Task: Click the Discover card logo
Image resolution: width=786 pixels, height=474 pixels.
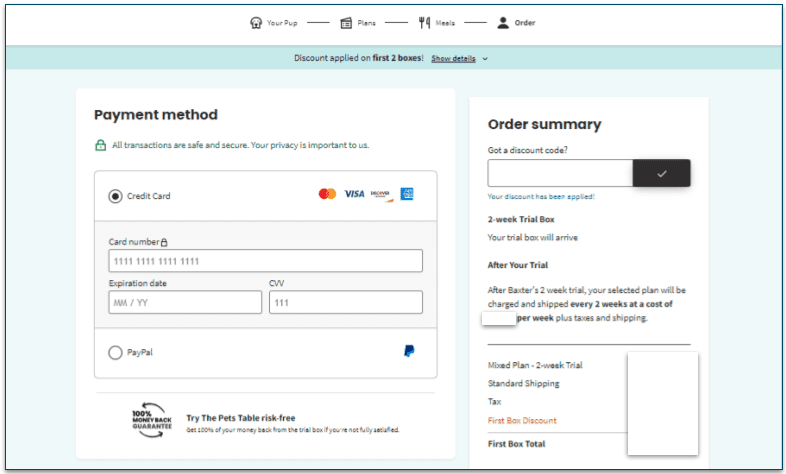Action: click(381, 195)
